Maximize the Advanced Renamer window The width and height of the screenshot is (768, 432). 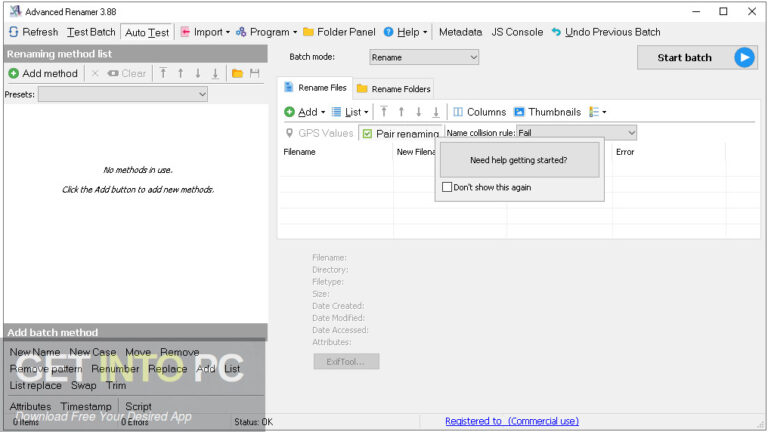tap(723, 11)
